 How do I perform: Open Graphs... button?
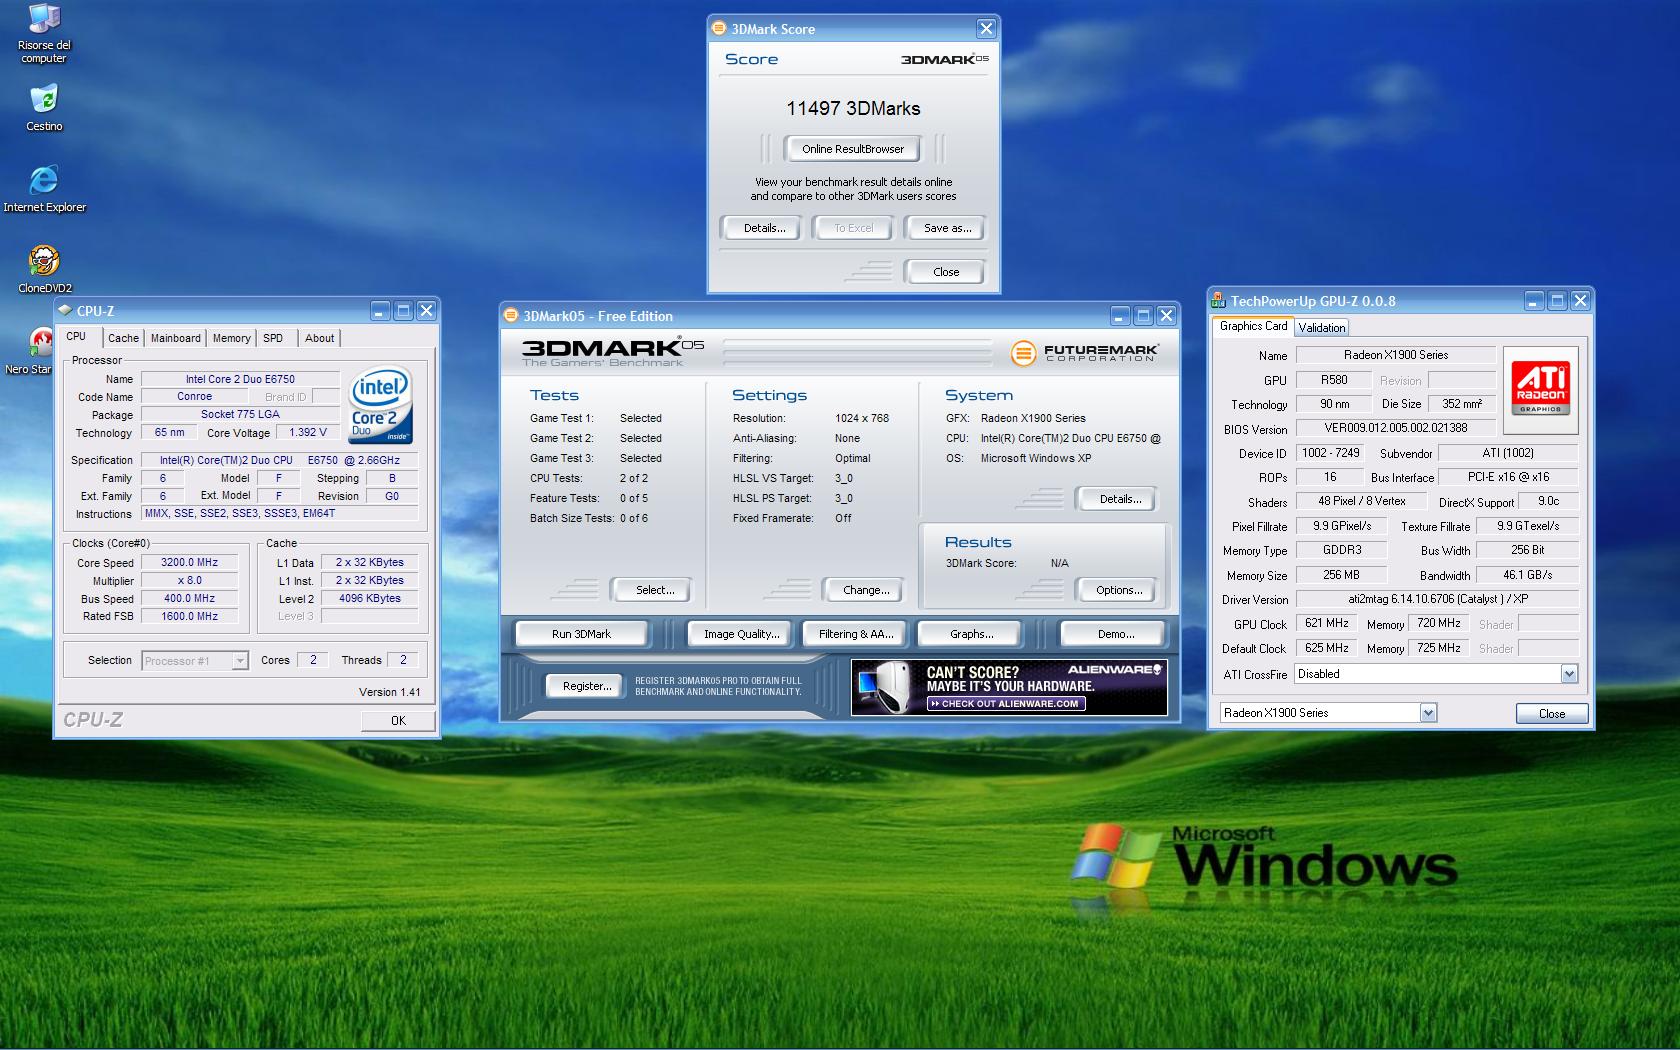click(971, 634)
